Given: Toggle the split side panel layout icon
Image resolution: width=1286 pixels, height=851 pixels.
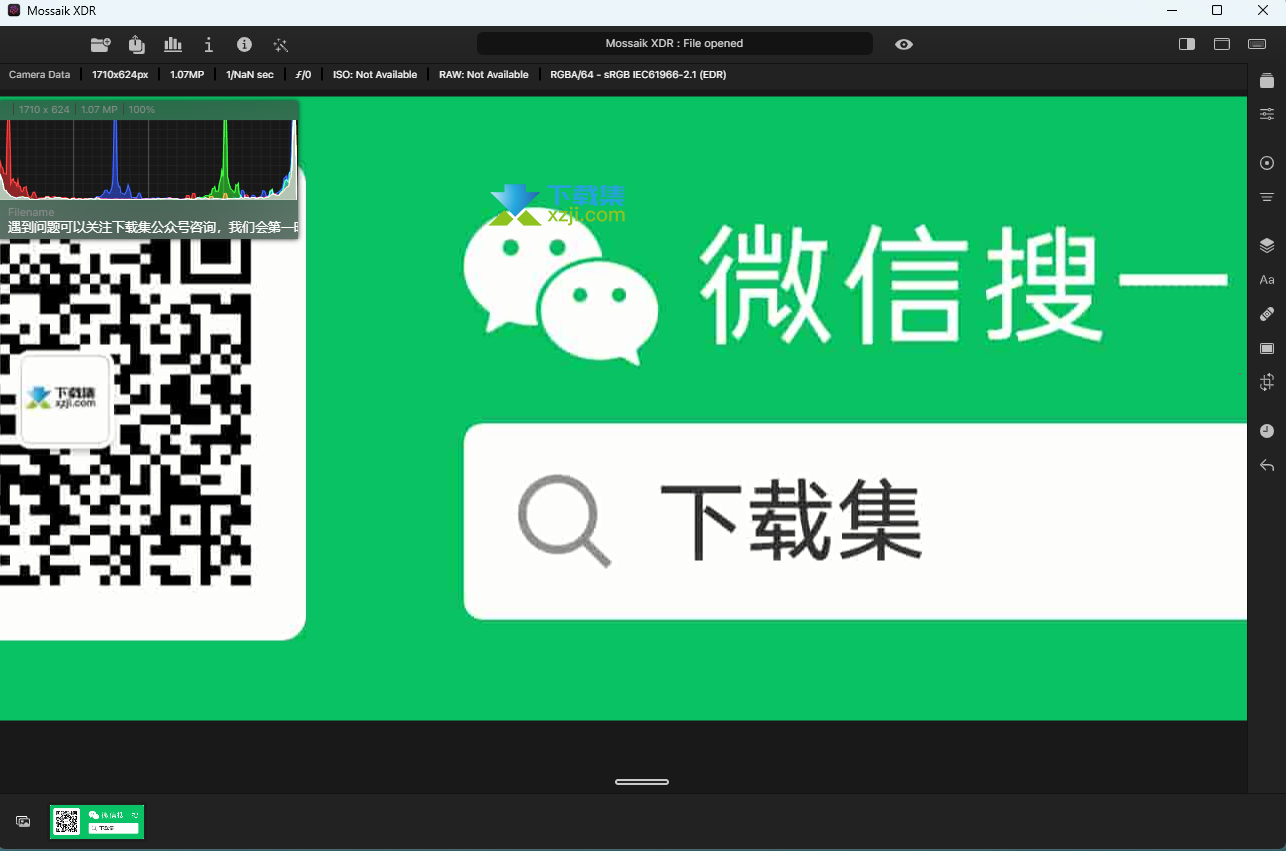Looking at the screenshot, I should [x=1187, y=44].
